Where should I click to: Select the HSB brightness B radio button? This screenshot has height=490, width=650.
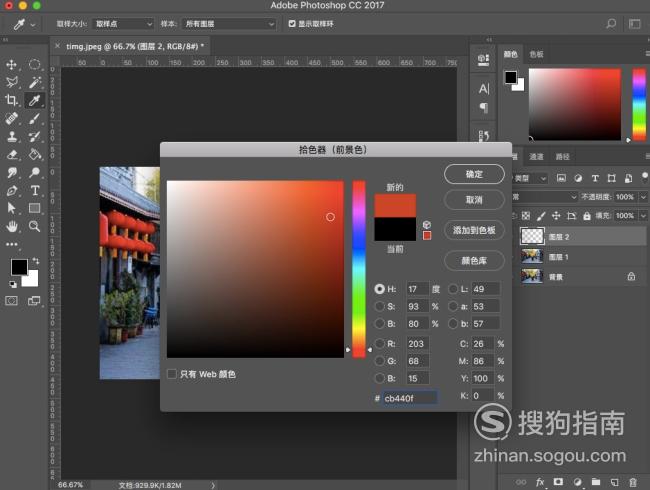point(379,323)
